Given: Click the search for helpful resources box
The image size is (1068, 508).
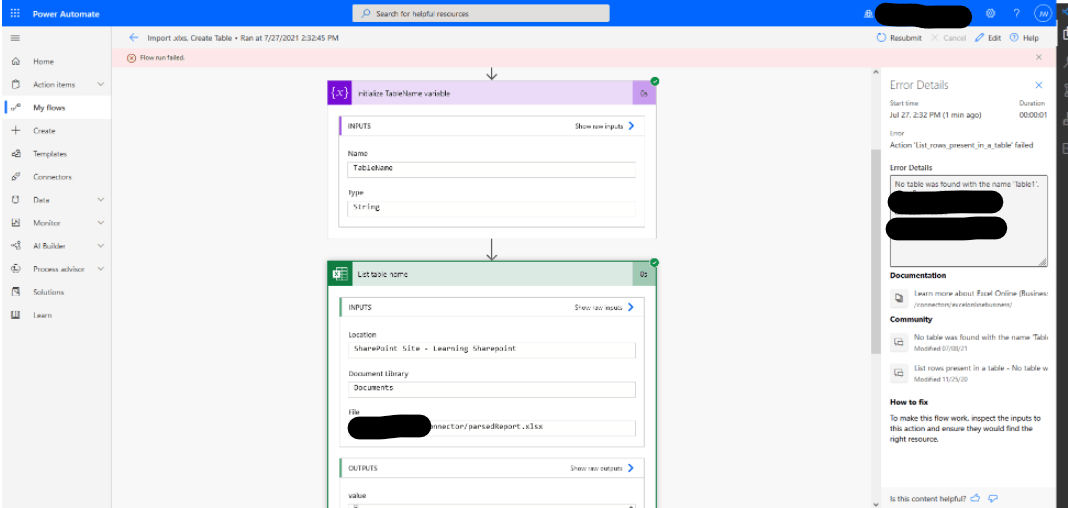Looking at the screenshot, I should pos(481,14).
